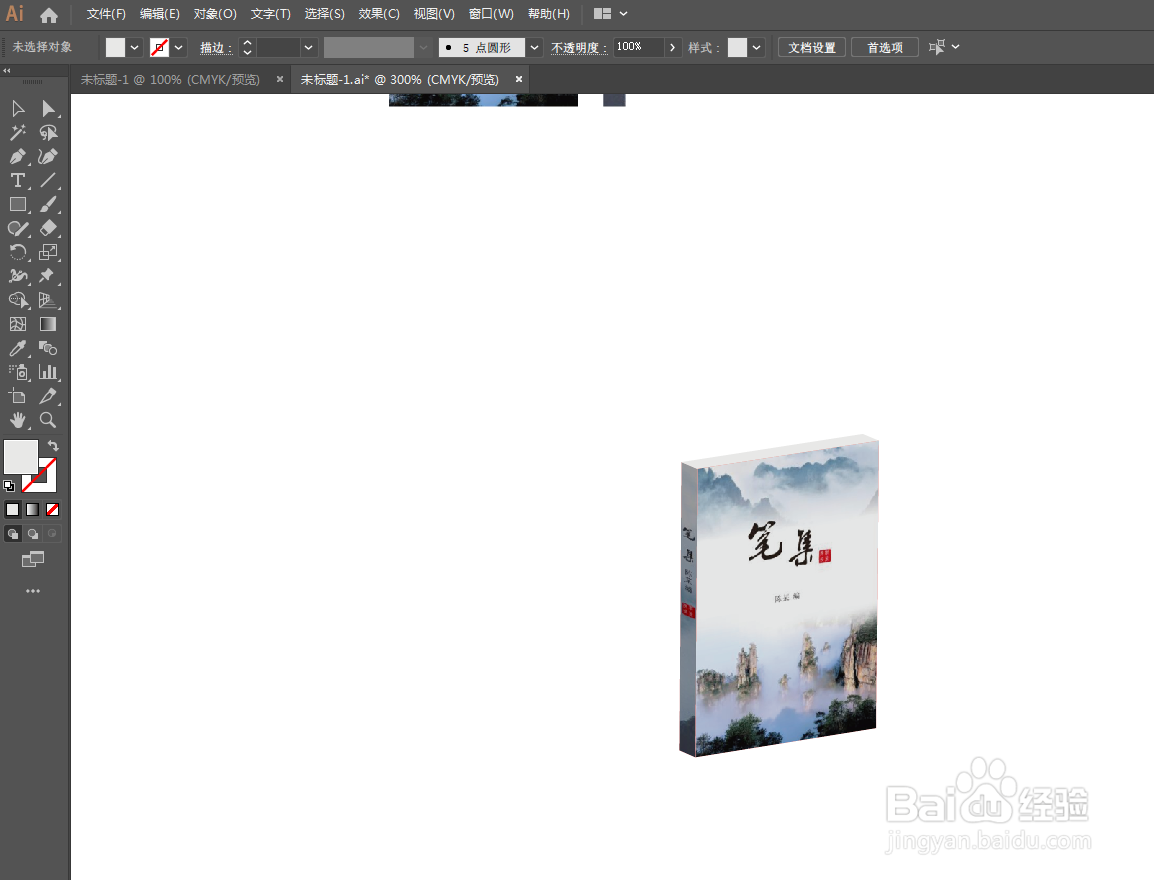The image size is (1154, 880).
Task: Expand the opacity slider arrow
Action: tap(672, 47)
